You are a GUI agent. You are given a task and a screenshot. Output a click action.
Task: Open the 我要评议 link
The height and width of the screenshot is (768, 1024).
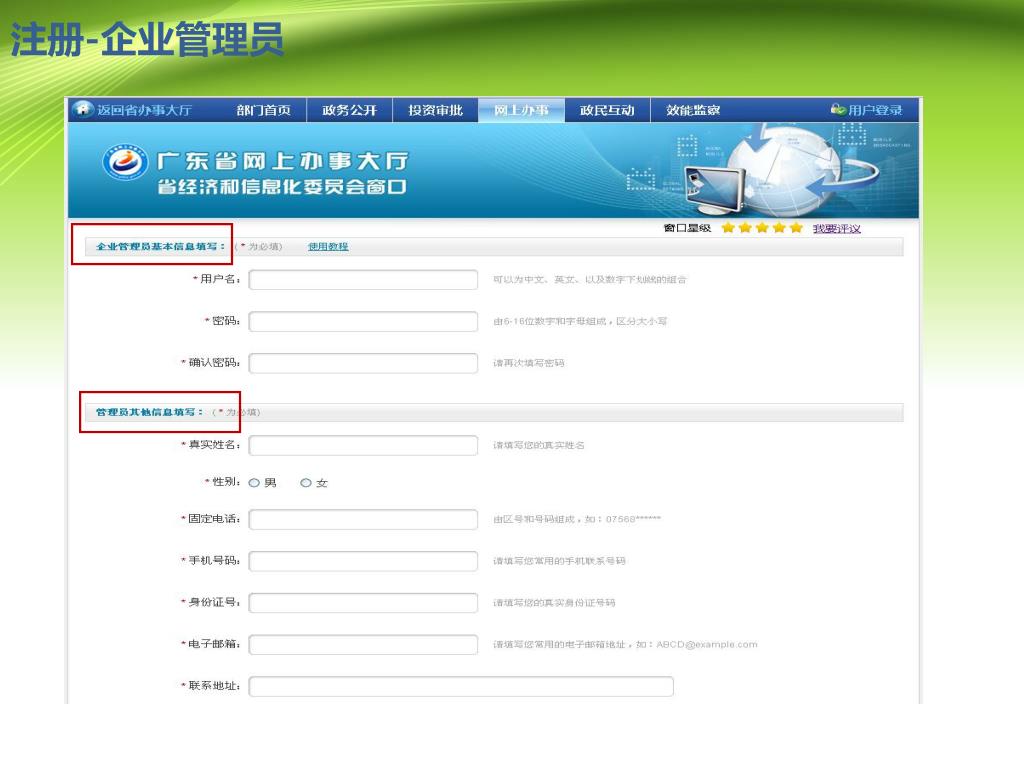pos(837,229)
